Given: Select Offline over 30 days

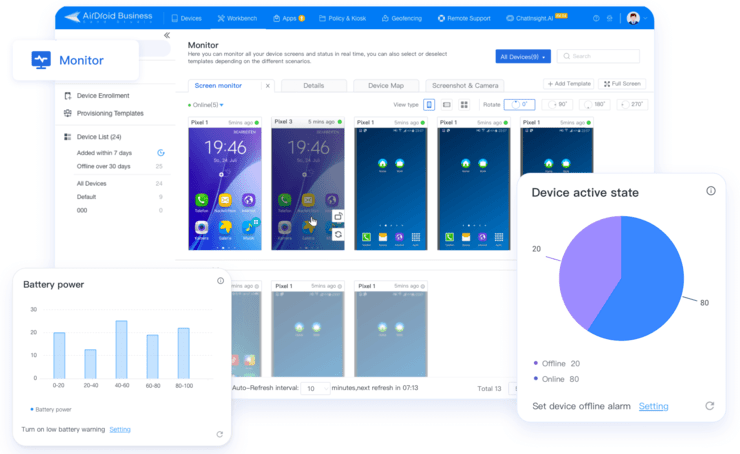Looking at the screenshot, I should [103, 166].
